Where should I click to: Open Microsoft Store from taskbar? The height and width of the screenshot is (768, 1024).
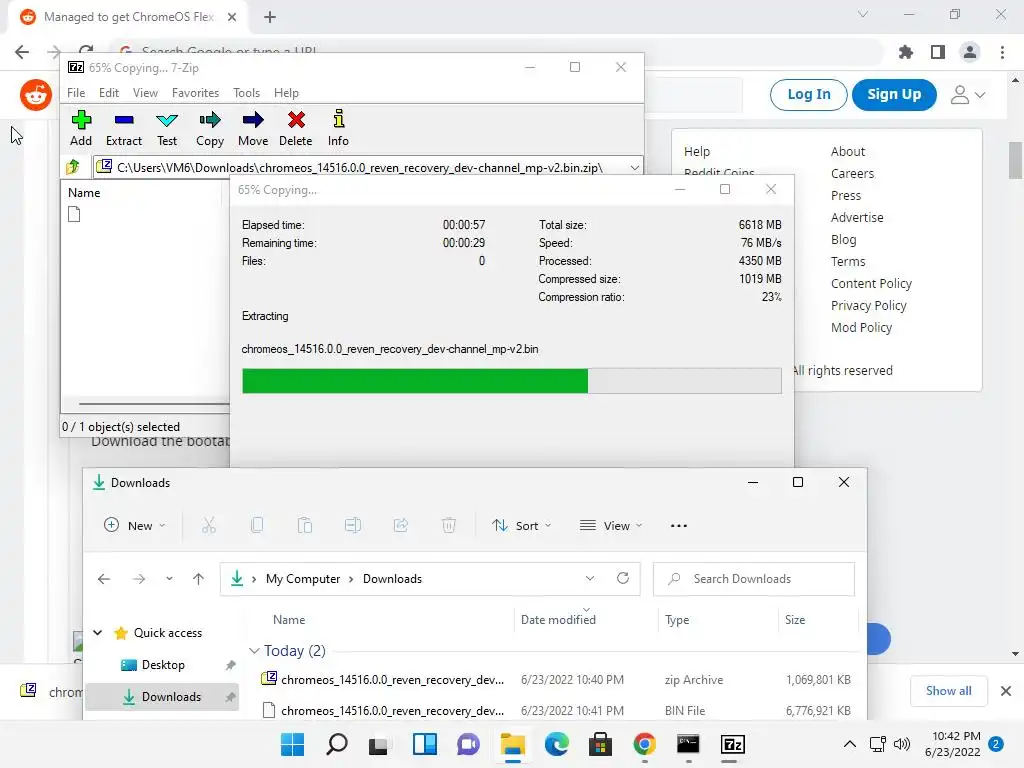600,744
